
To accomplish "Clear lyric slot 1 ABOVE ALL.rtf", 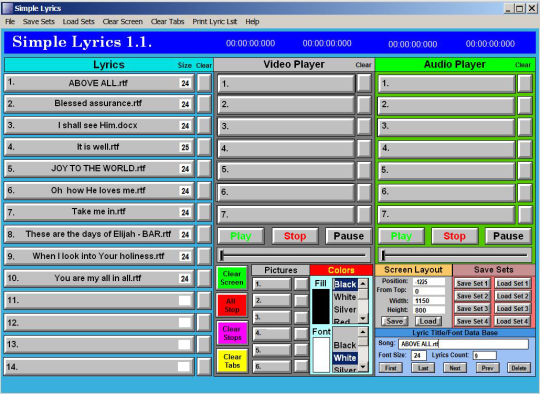I will point(204,83).
